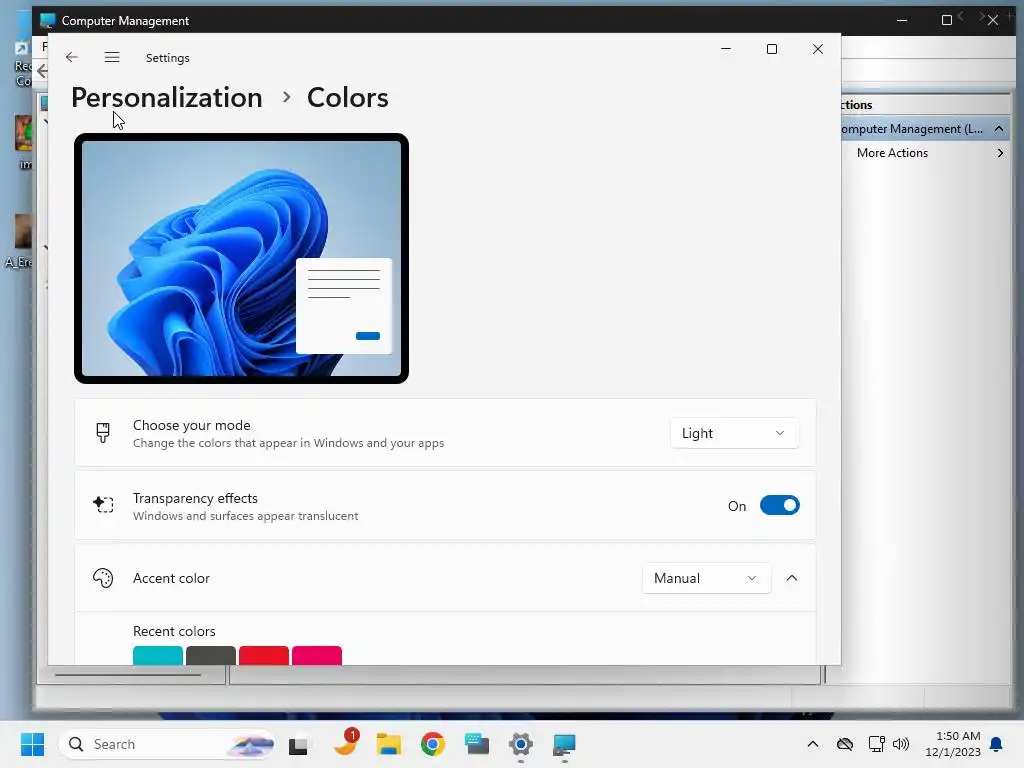
Task: Show hidden system tray icons
Action: pos(812,744)
